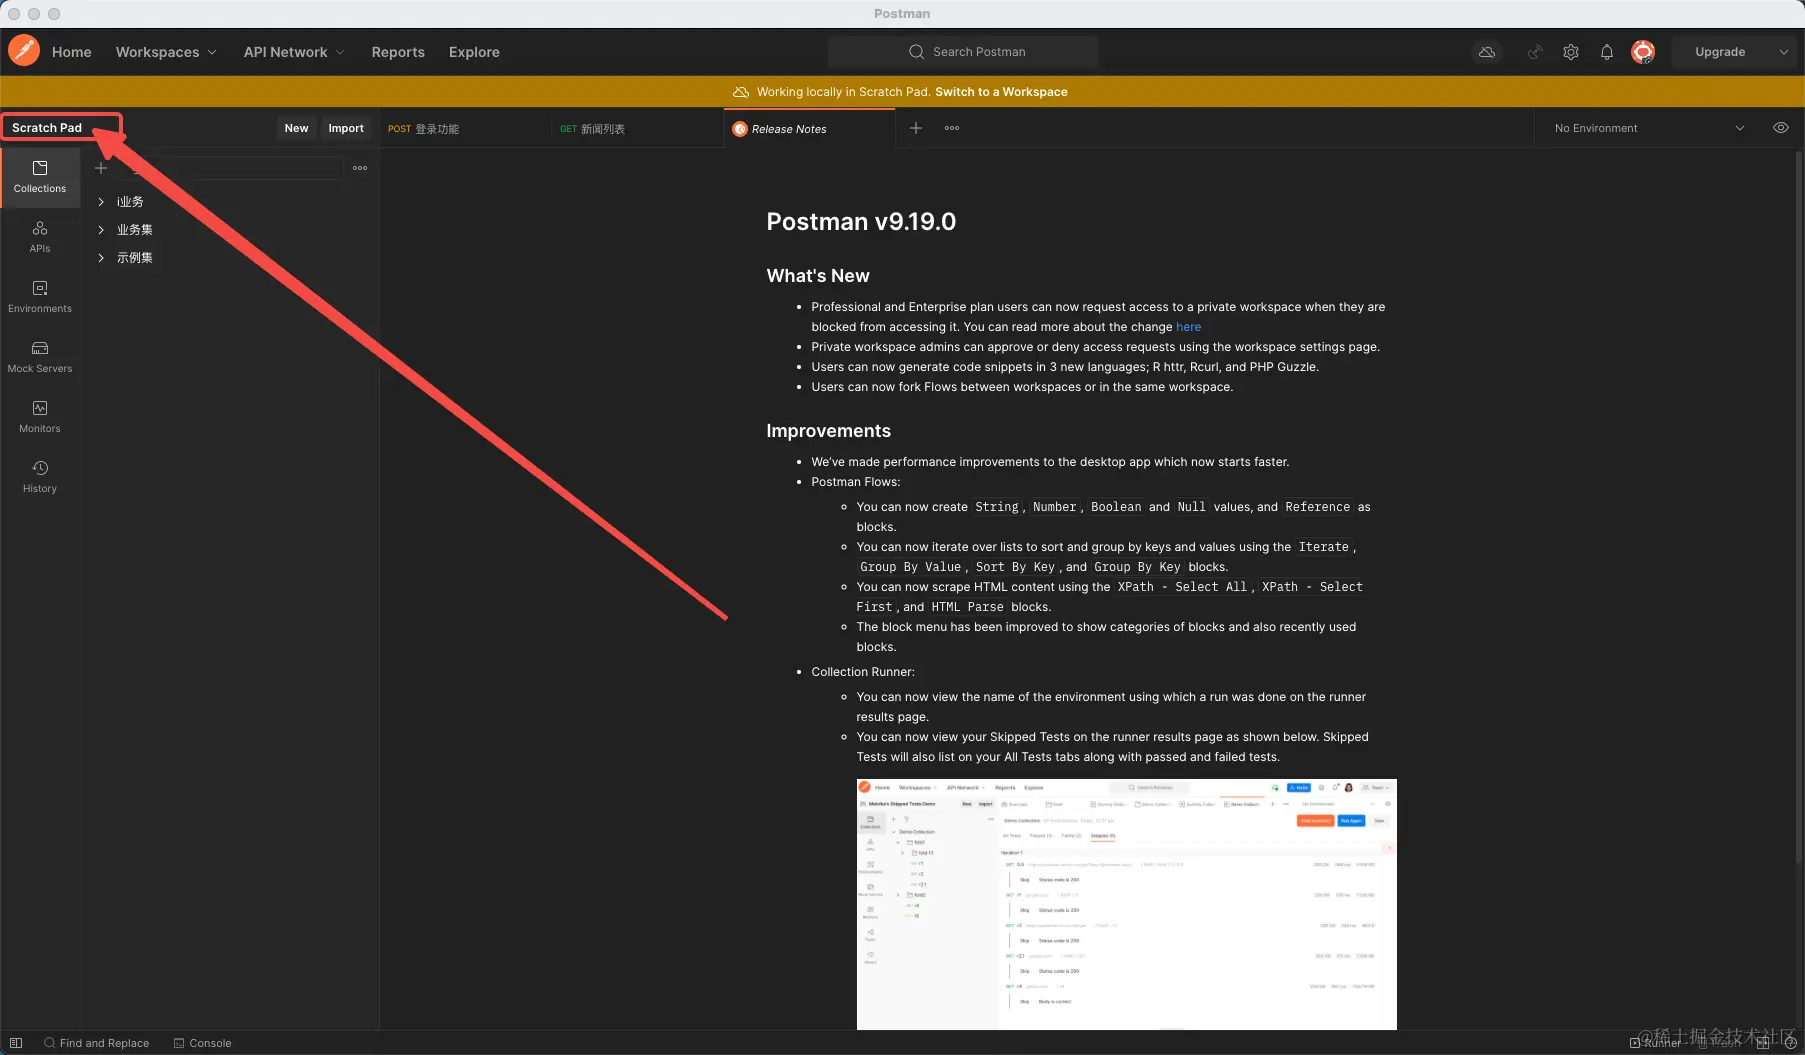
Task: Open the History sidebar panel
Action: click(x=40, y=477)
